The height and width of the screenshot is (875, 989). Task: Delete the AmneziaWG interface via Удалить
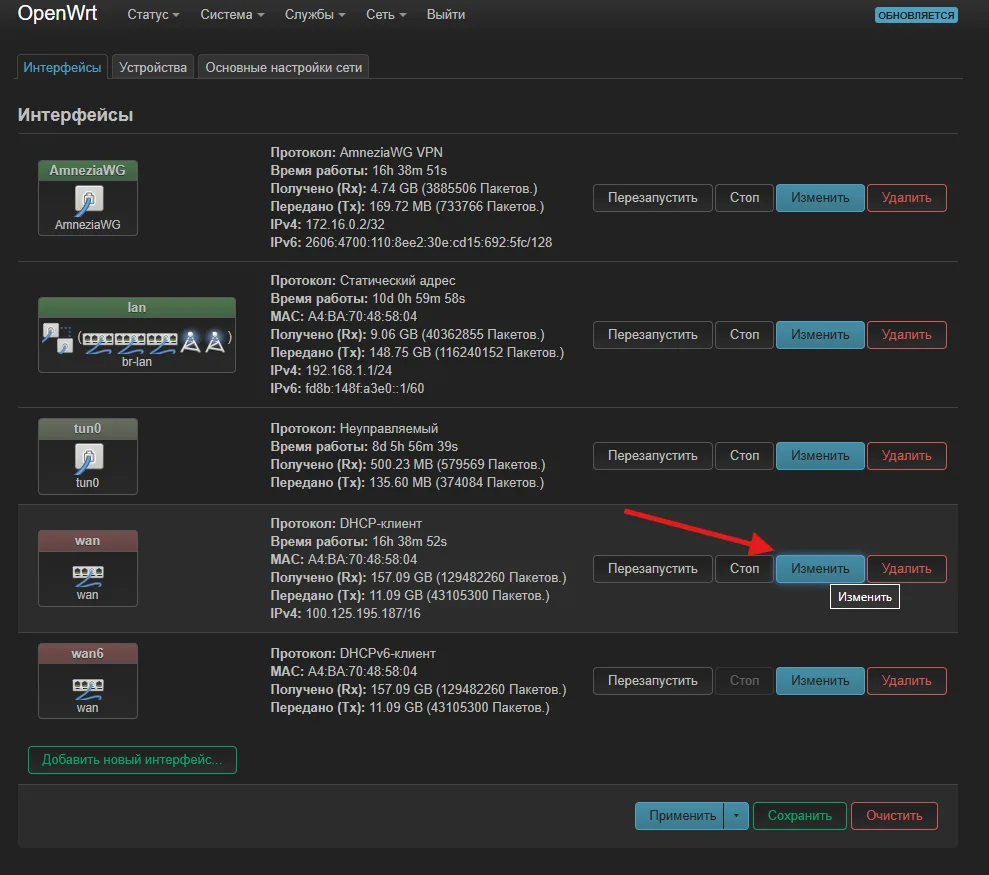click(906, 198)
